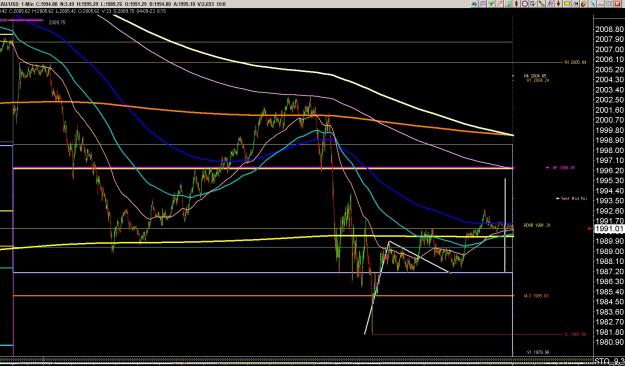Click the 2000.70 price scale label

609,120
